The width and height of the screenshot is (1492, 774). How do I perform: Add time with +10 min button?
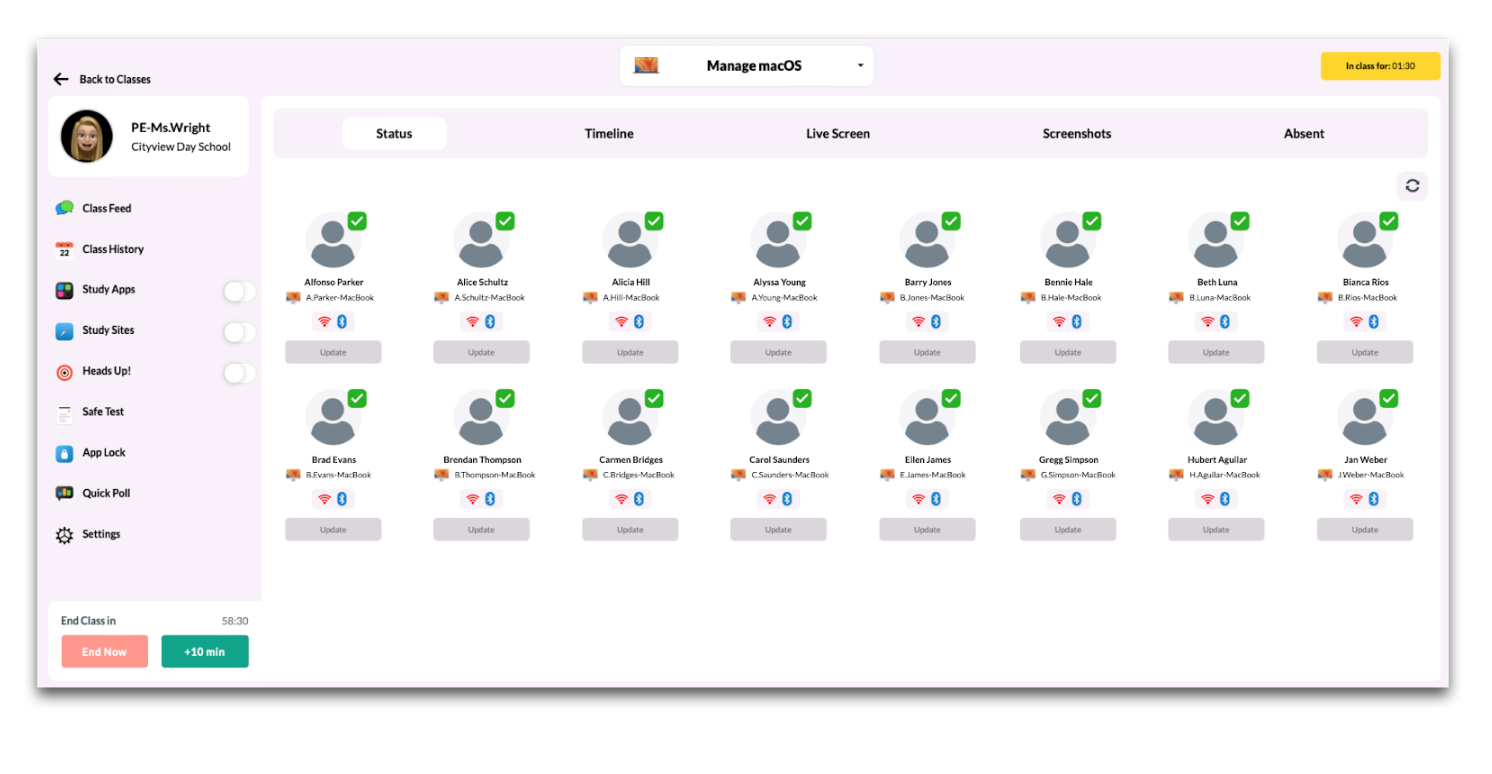pos(205,652)
